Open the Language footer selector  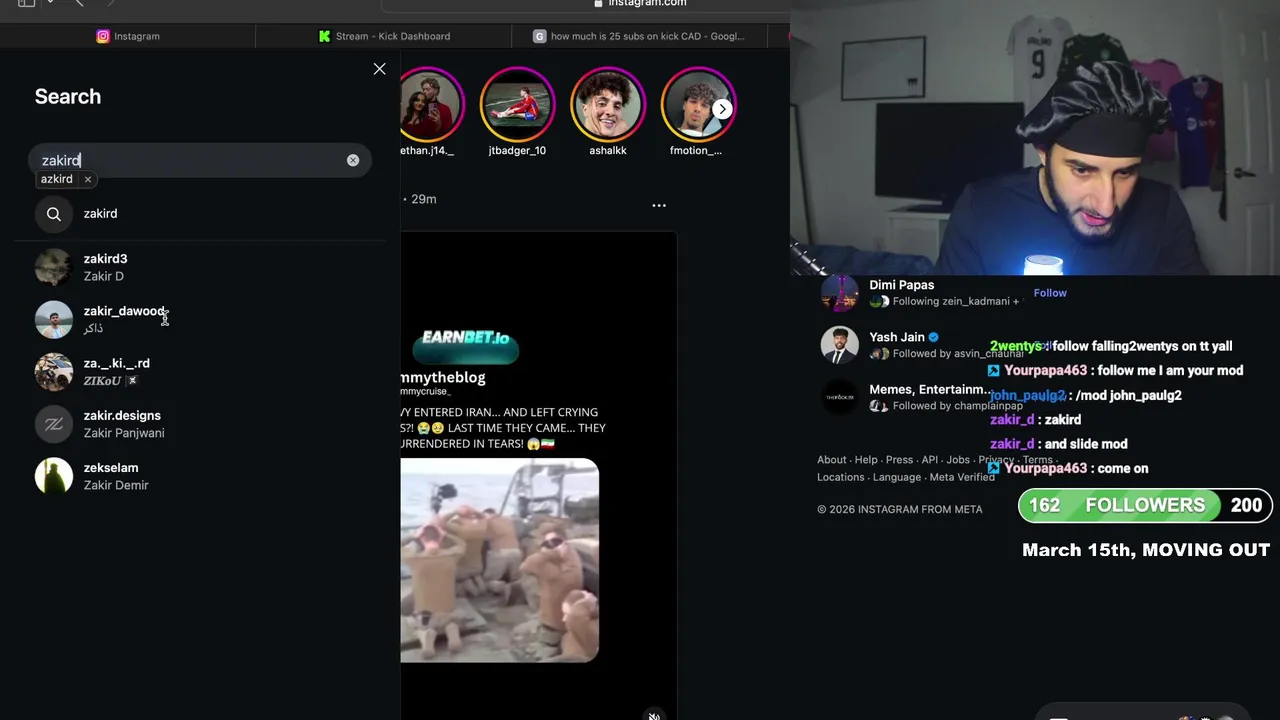[897, 477]
